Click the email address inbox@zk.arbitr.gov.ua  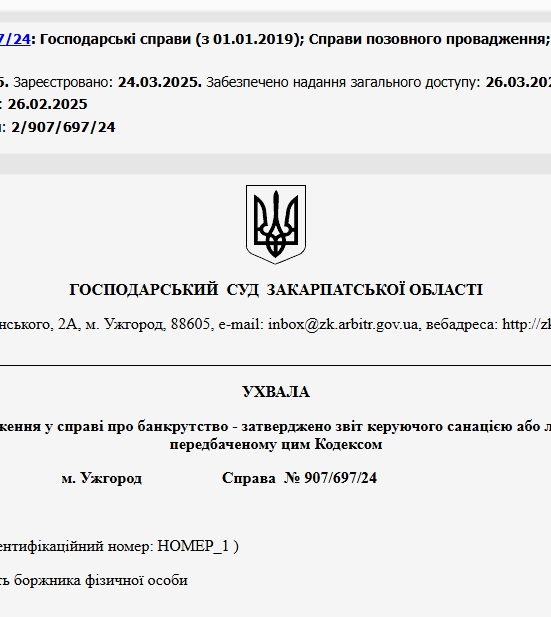343,324
